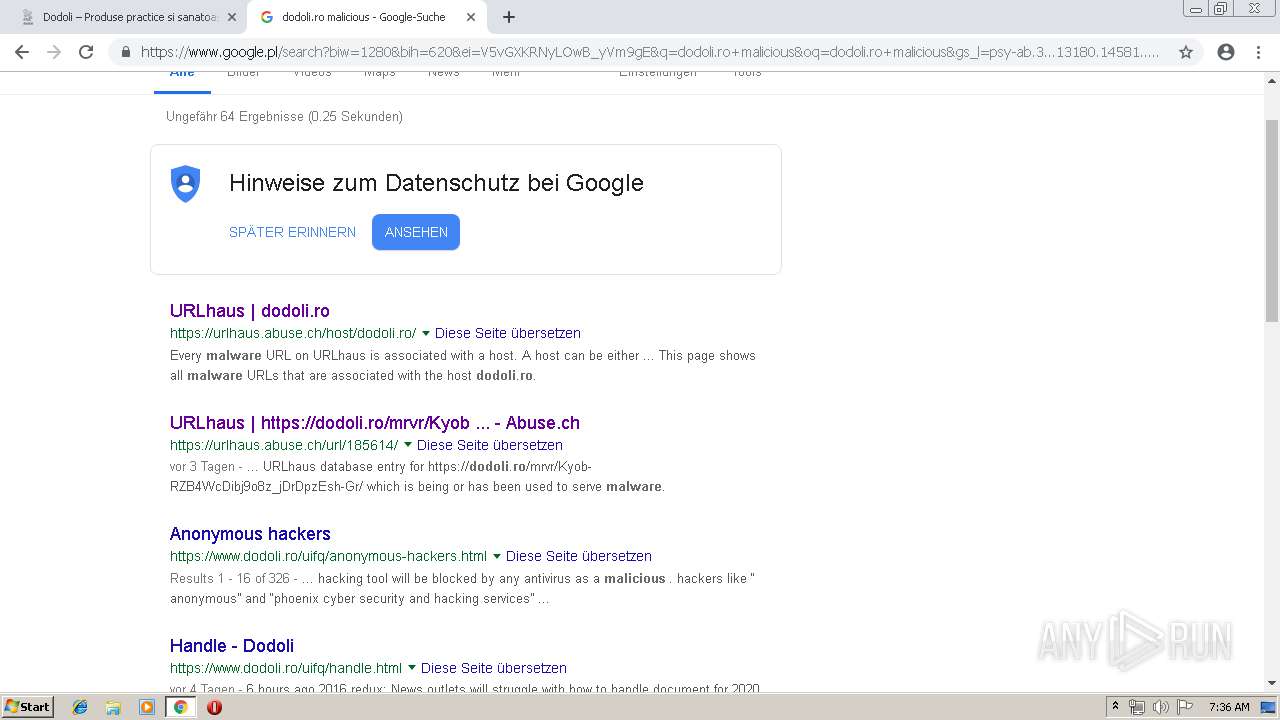This screenshot has height=720, width=1280.
Task: Open the URLhaus | dodoli.ro result
Action: pyautogui.click(x=250, y=311)
